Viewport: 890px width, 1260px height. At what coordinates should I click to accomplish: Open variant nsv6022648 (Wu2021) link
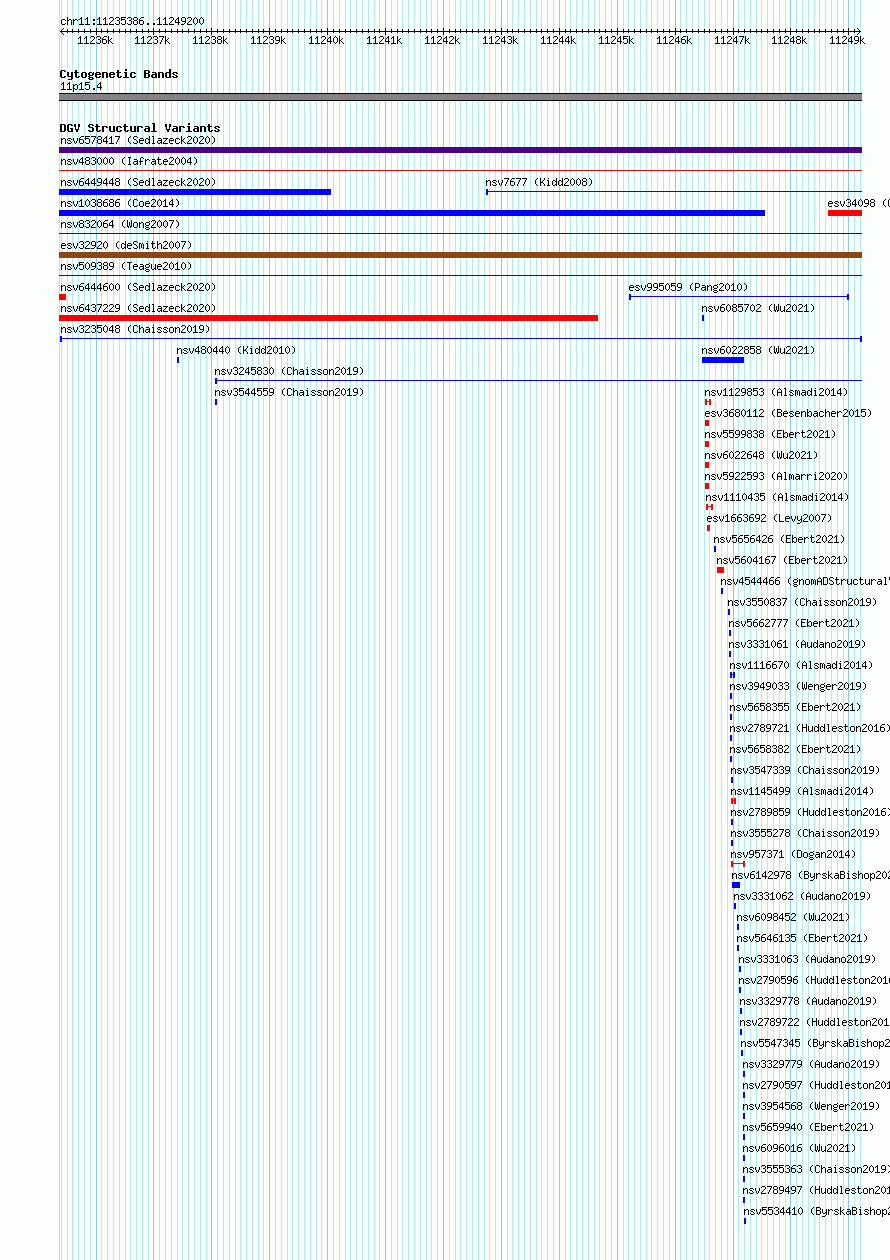[761, 455]
